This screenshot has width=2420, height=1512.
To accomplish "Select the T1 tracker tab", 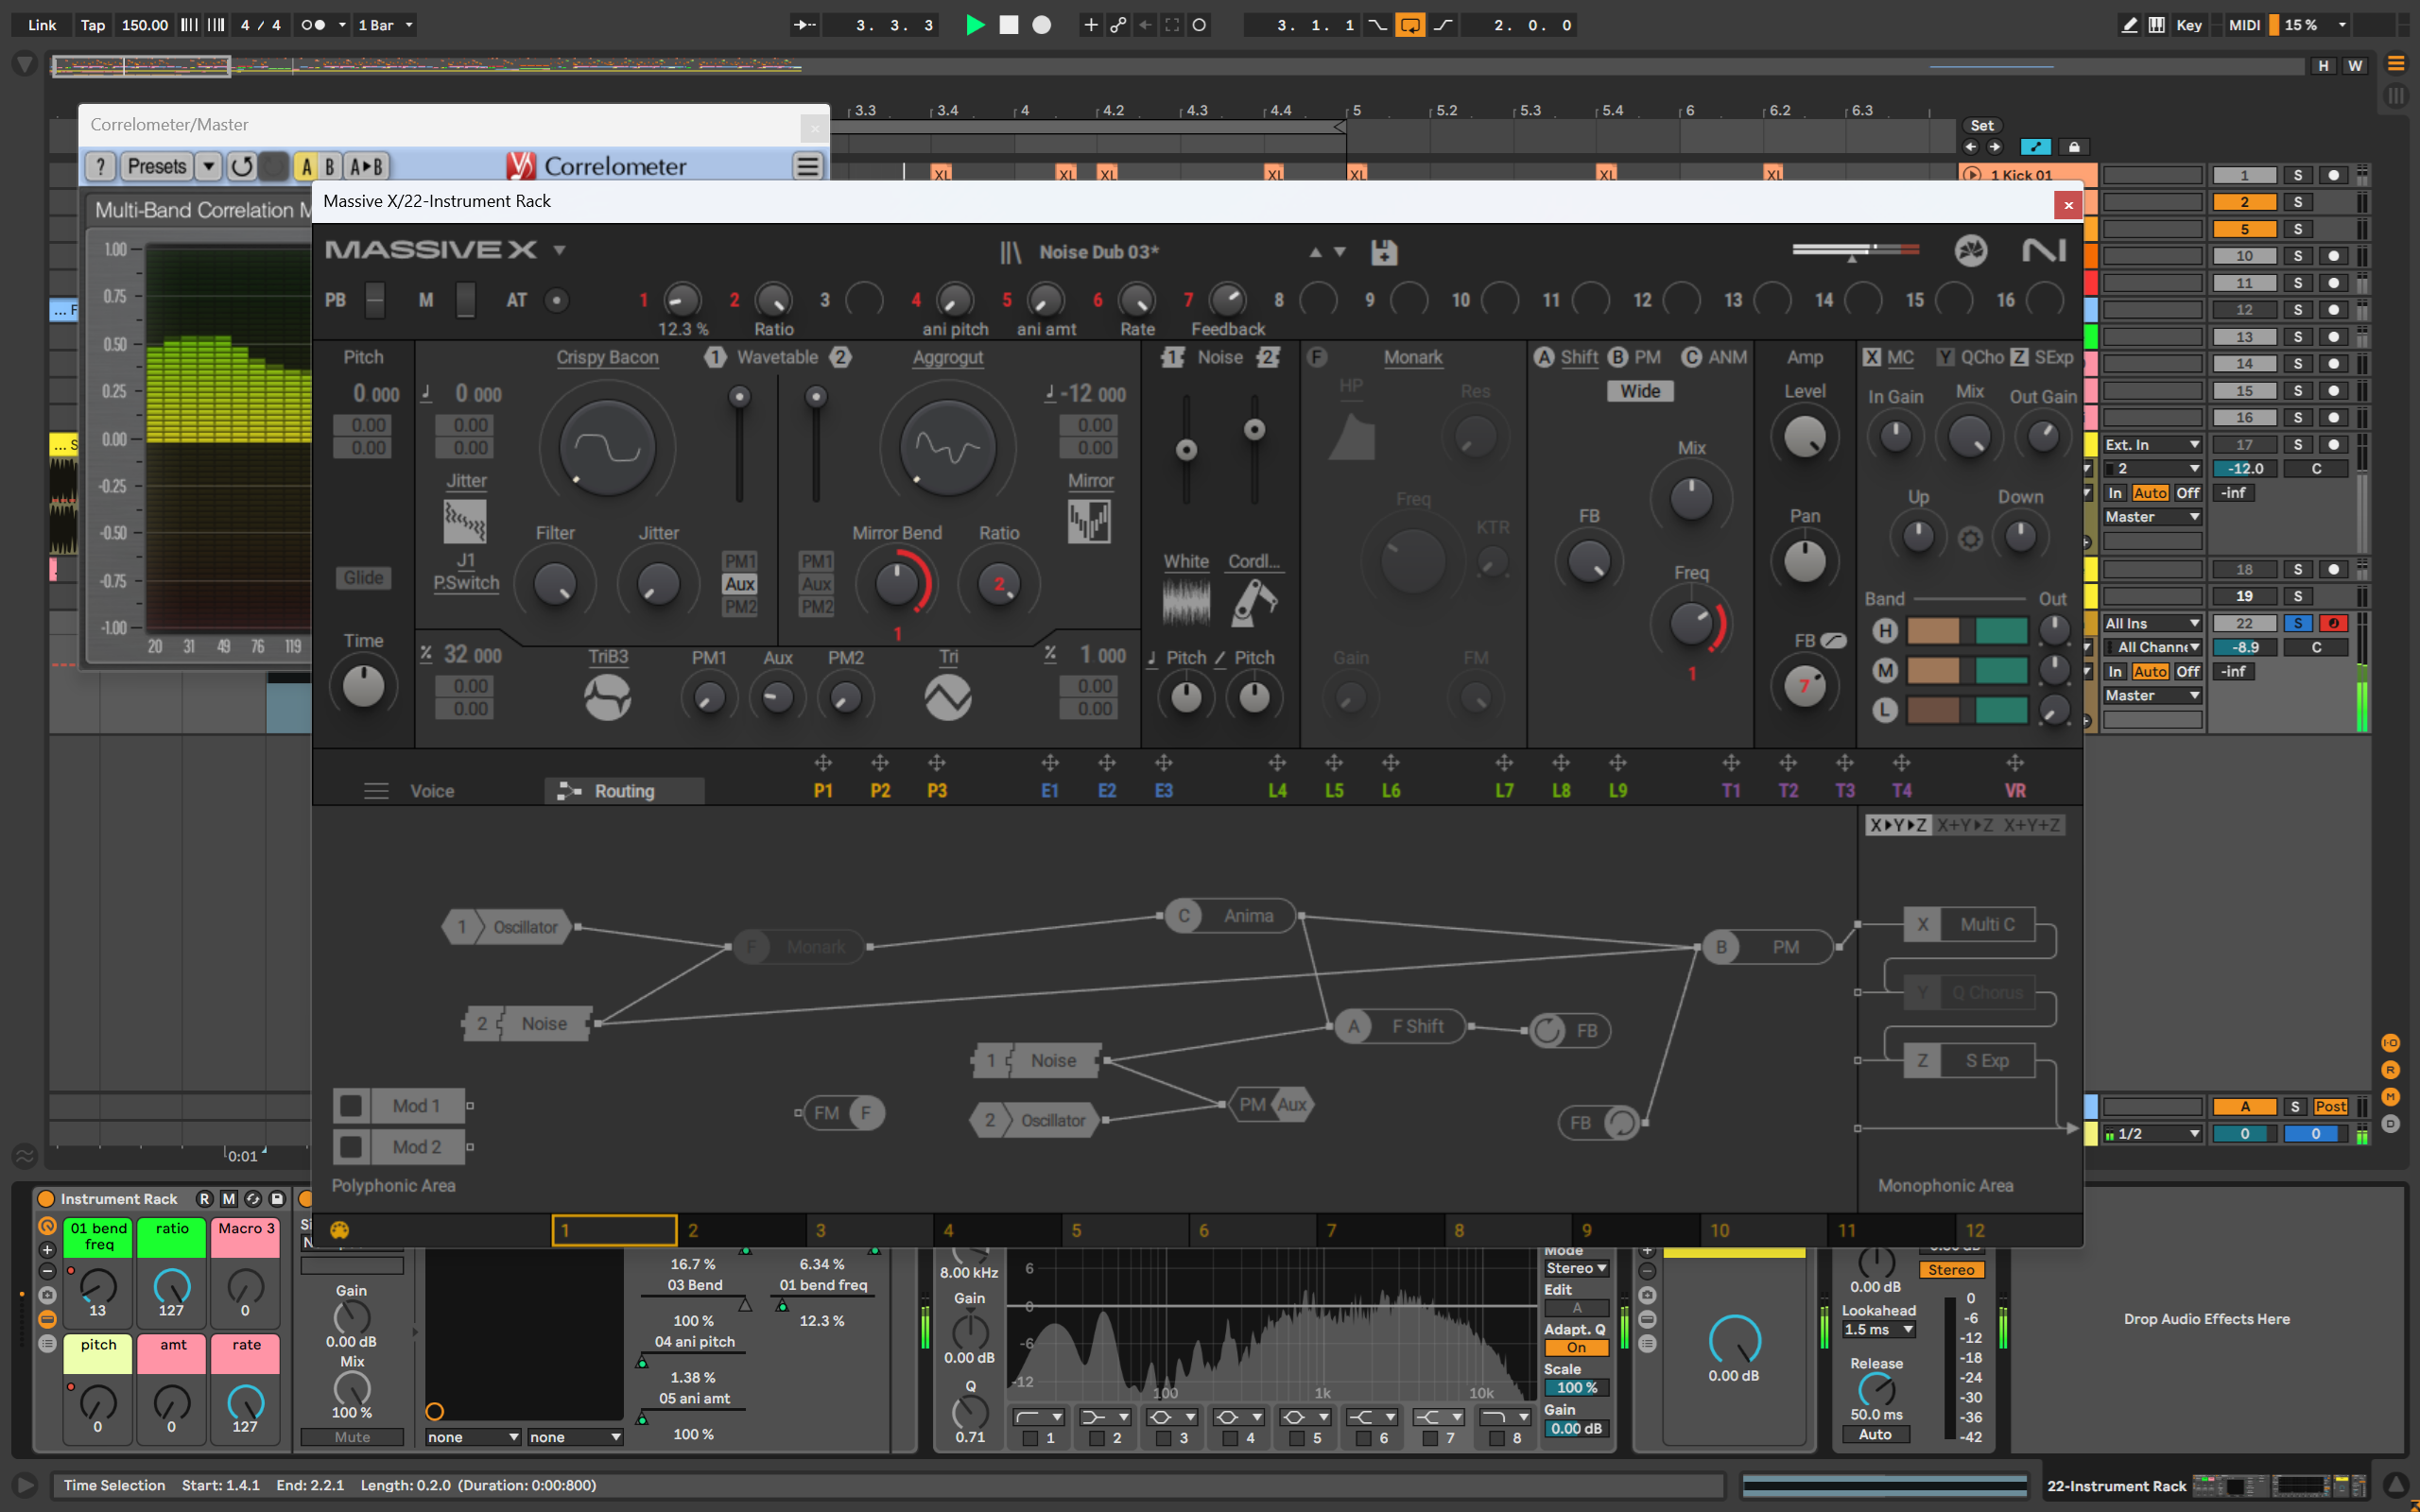I will point(1731,791).
